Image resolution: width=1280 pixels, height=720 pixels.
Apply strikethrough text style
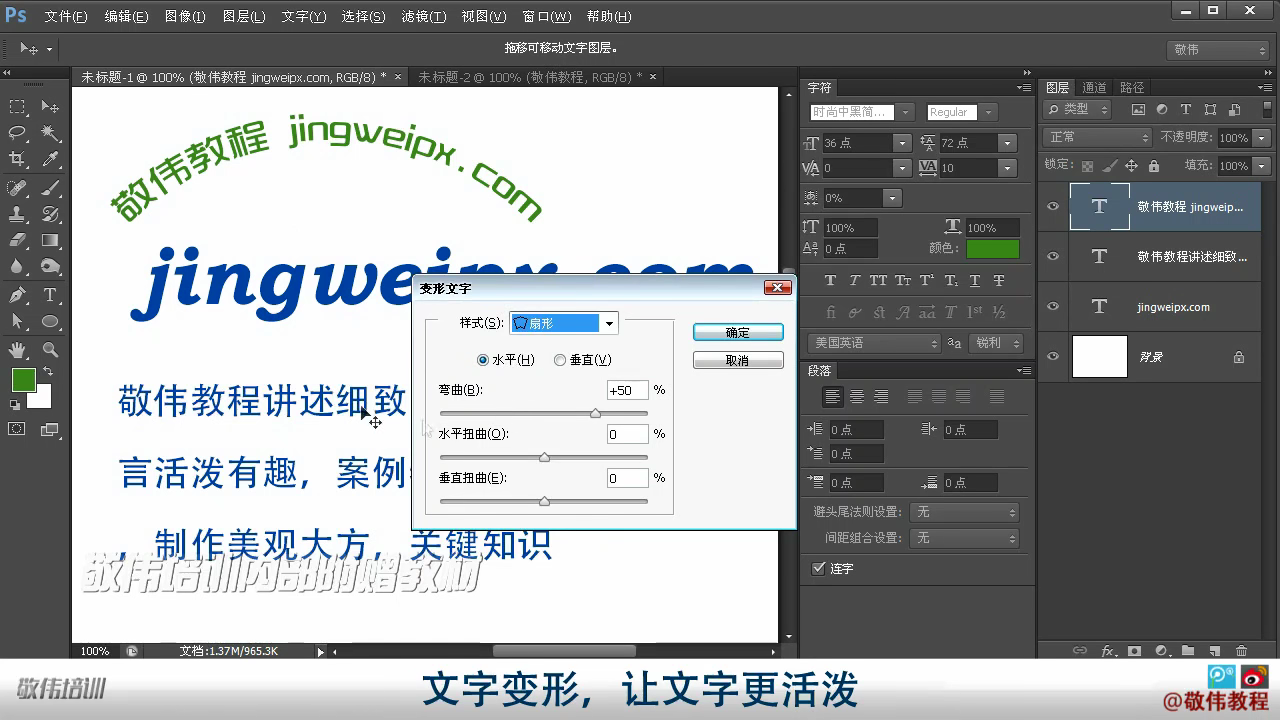[999, 281]
